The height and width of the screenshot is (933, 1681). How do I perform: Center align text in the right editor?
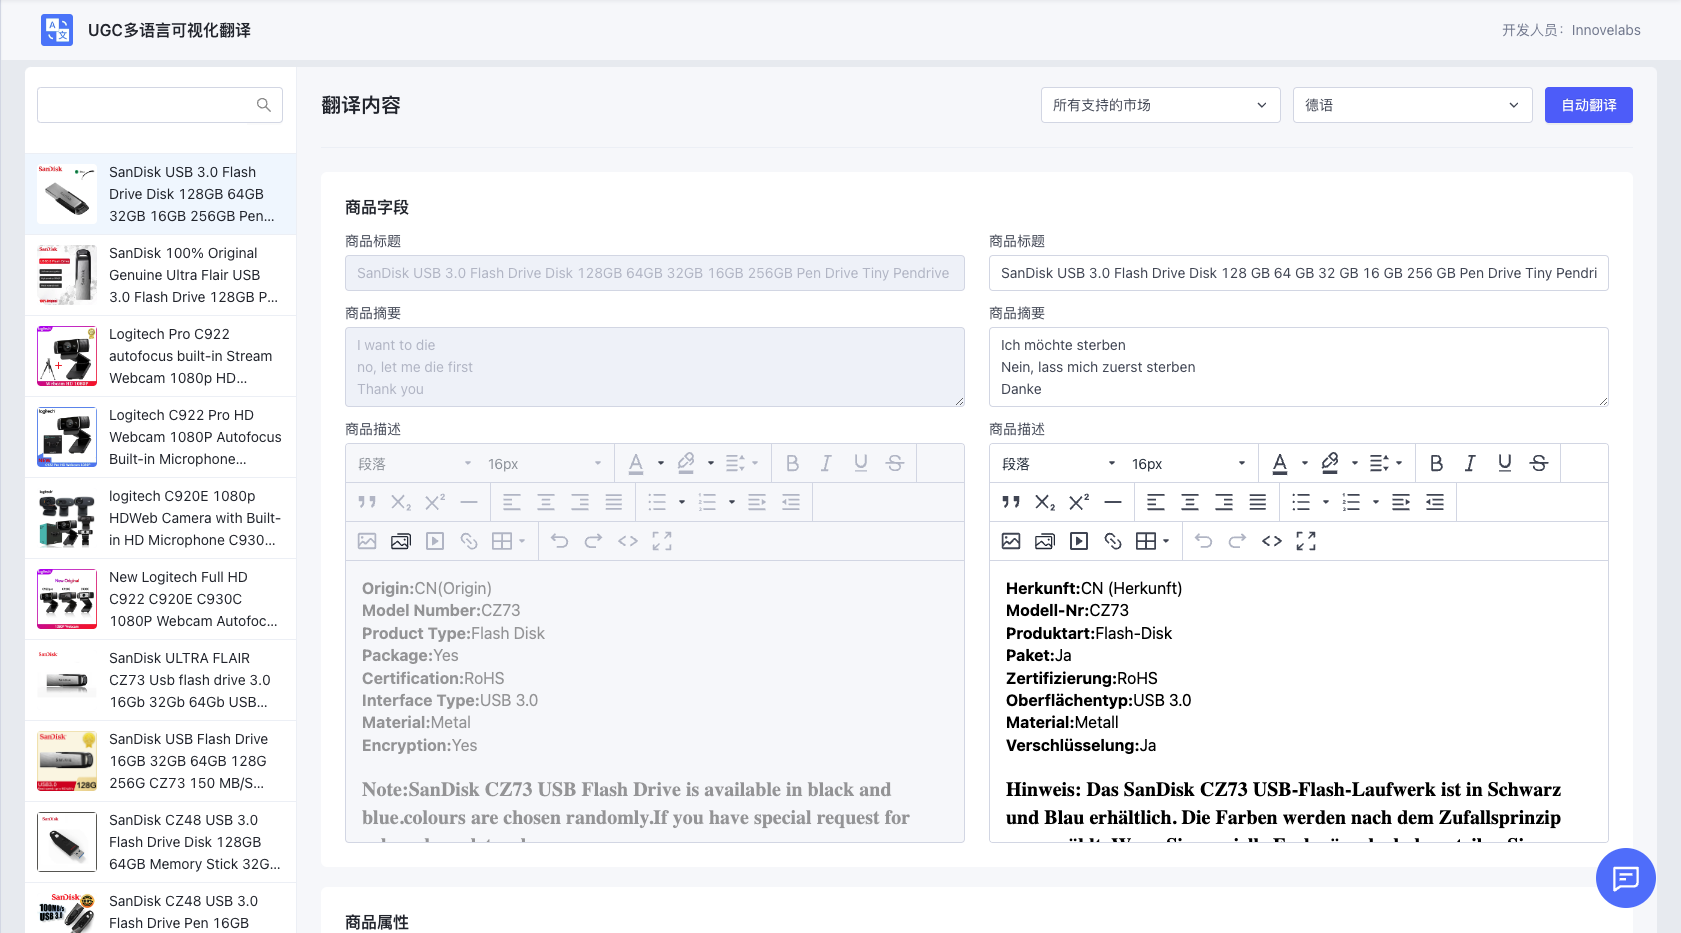click(1190, 502)
